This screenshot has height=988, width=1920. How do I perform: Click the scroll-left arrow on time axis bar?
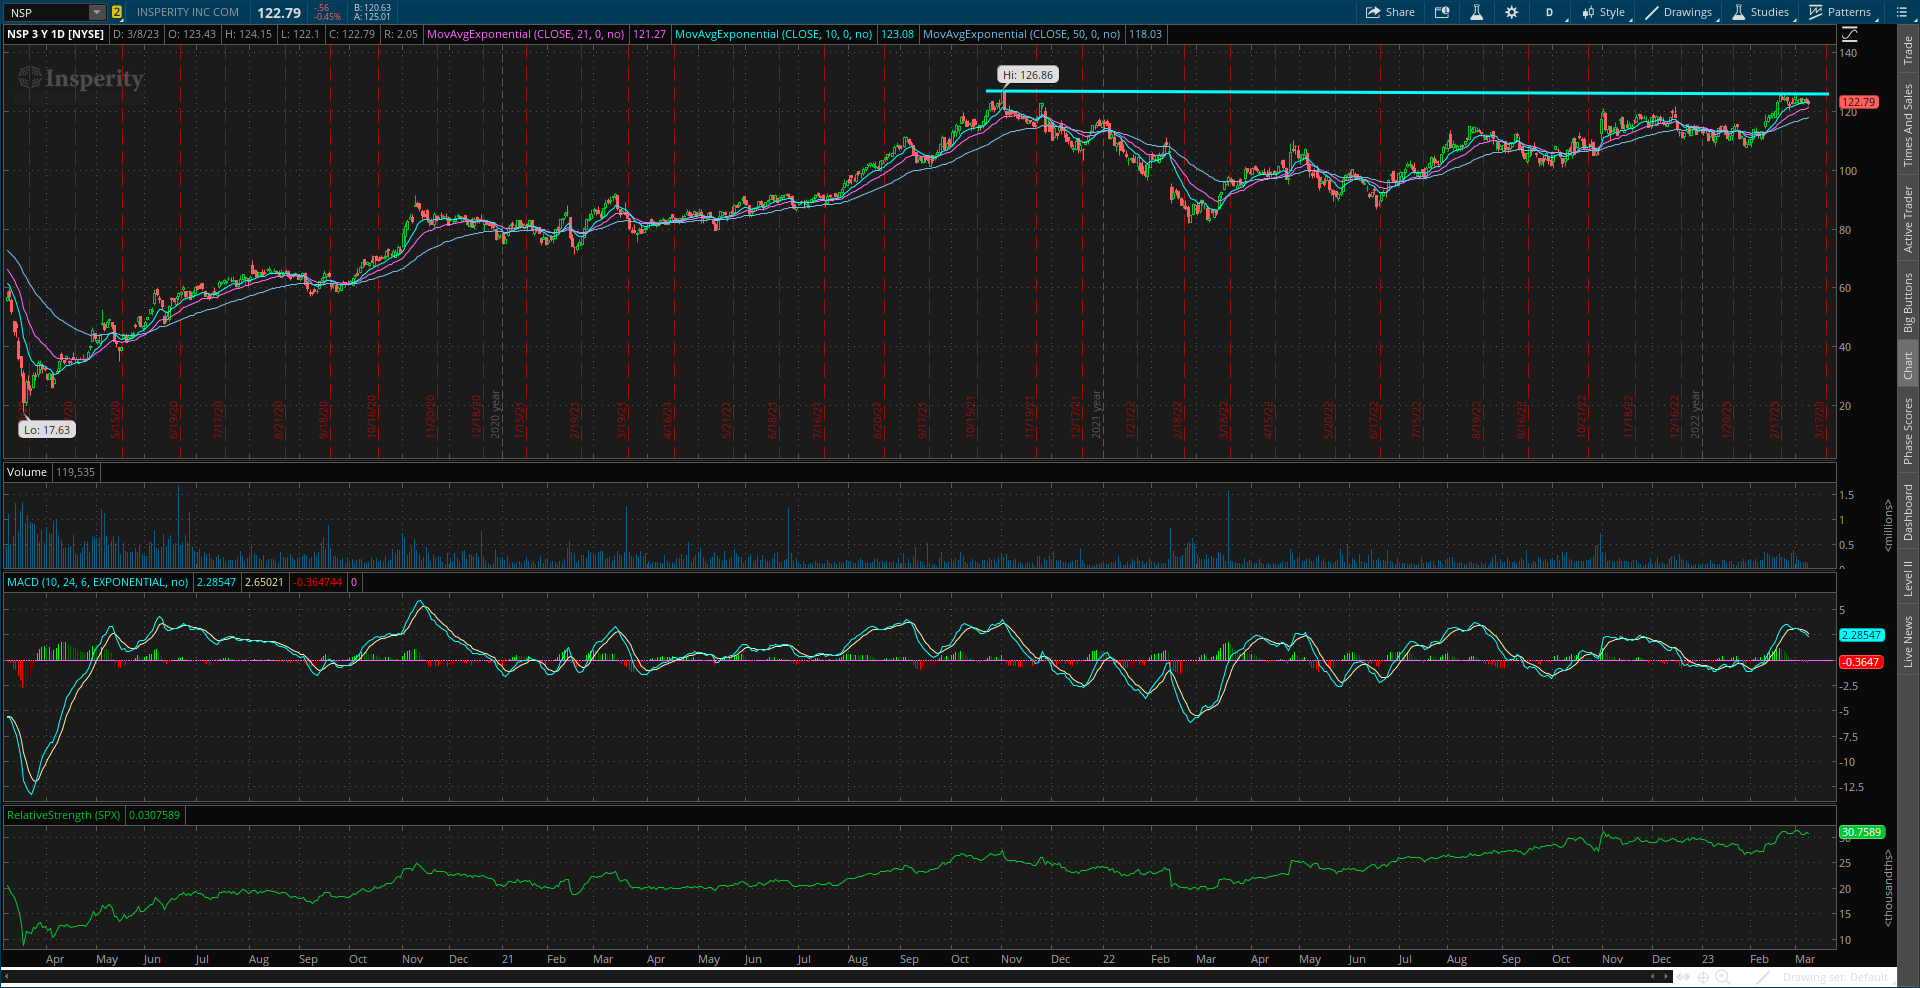click(x=6, y=976)
